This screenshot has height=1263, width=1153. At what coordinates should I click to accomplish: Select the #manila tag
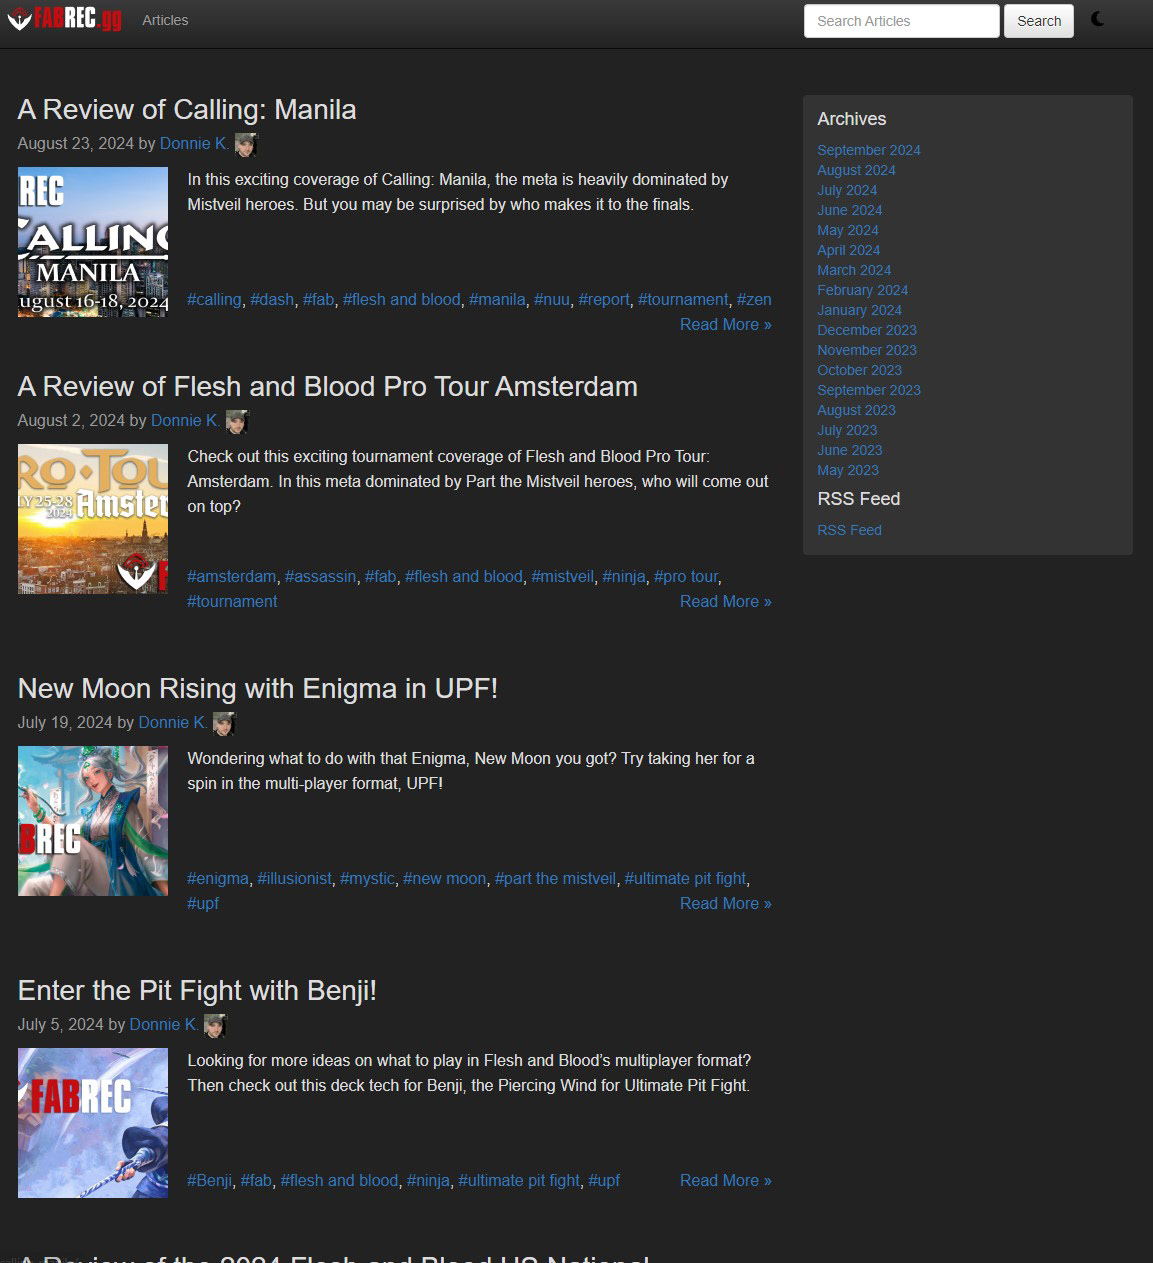coord(497,299)
